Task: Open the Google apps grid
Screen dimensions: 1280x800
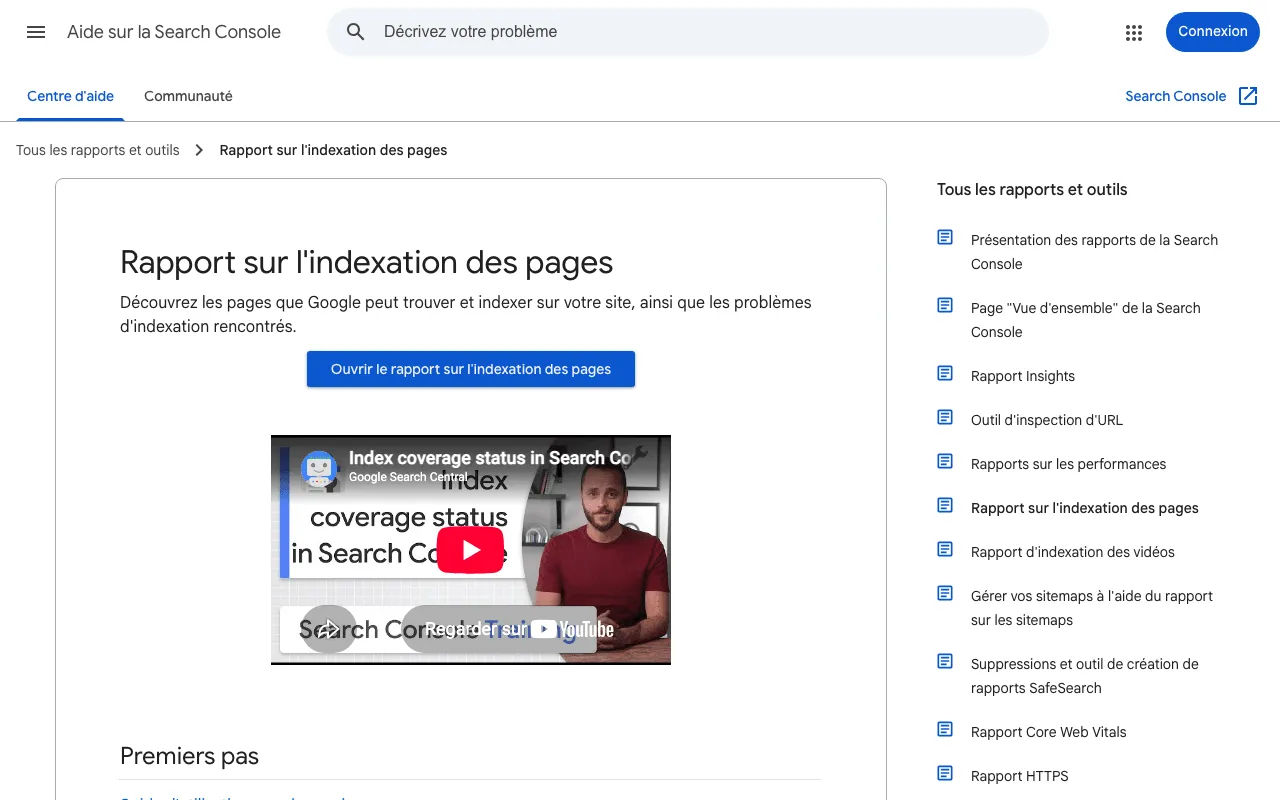Action: pos(1133,32)
